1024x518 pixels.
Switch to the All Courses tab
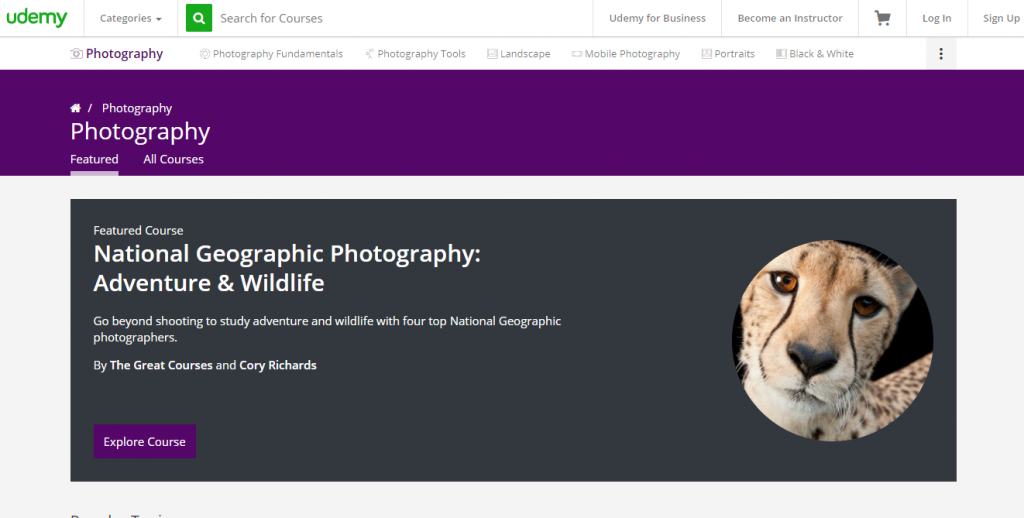click(173, 159)
